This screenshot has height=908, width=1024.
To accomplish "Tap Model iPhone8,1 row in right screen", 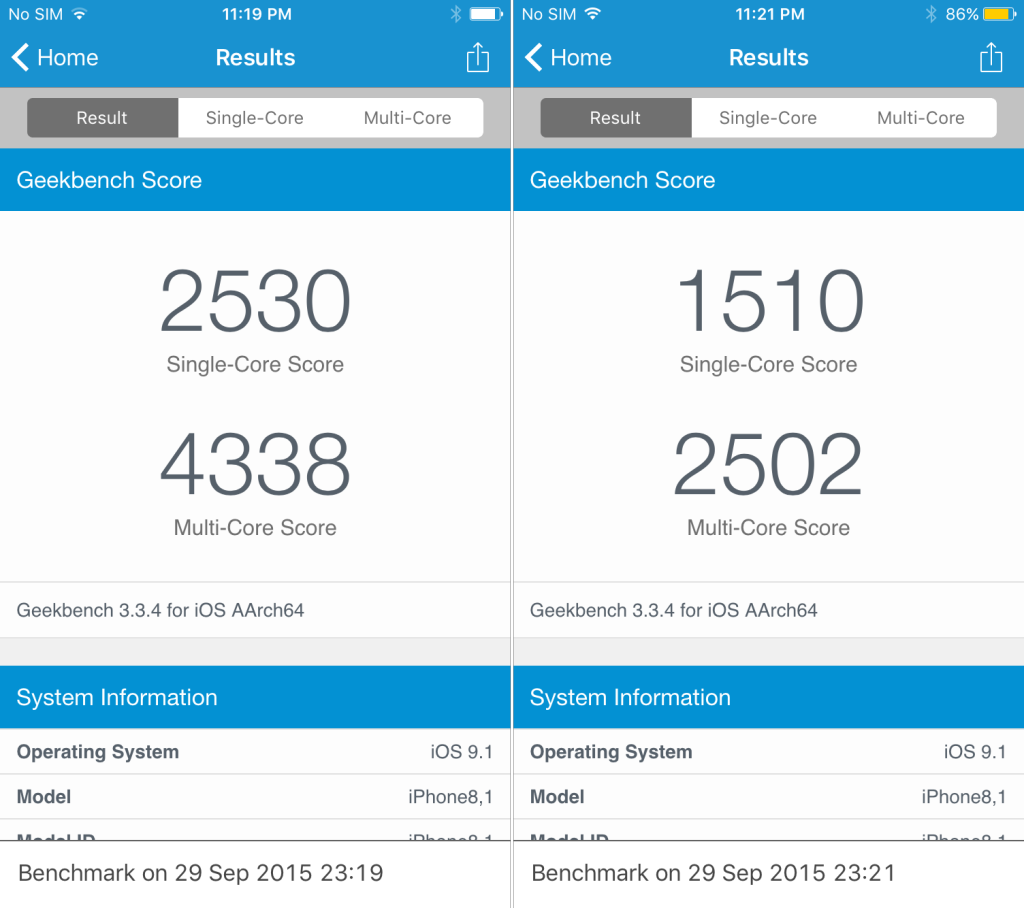I will coord(769,797).
